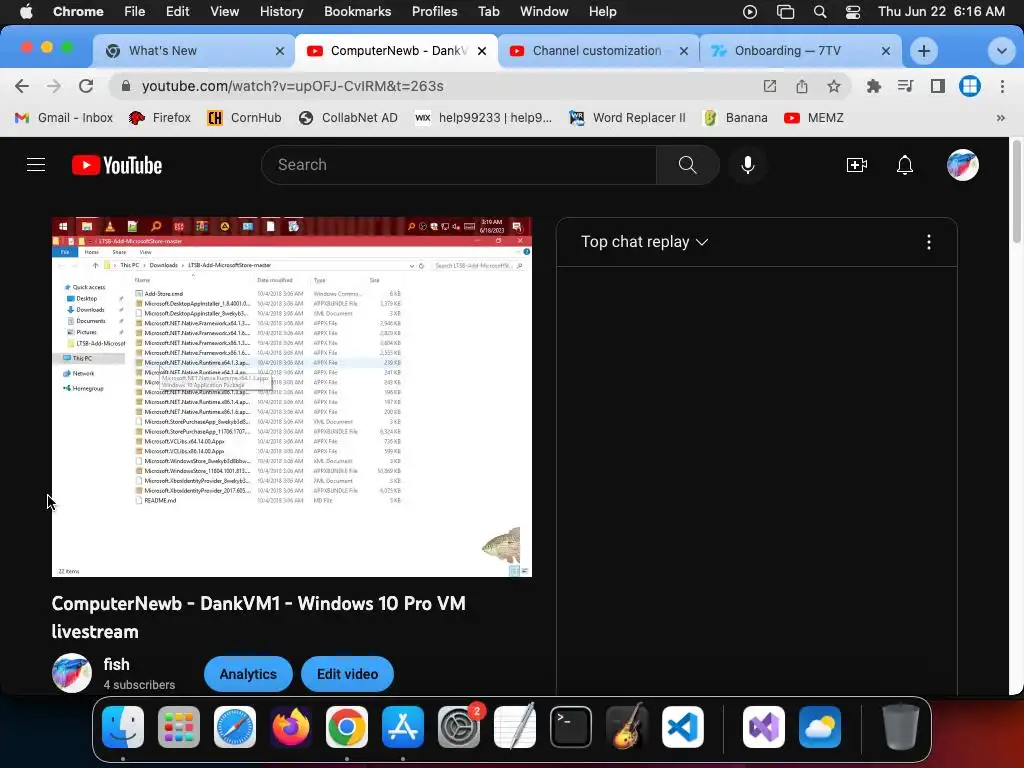Viewport: 1024px width, 768px height.
Task: Switch to the What's New tab
Action: pyautogui.click(x=193, y=51)
